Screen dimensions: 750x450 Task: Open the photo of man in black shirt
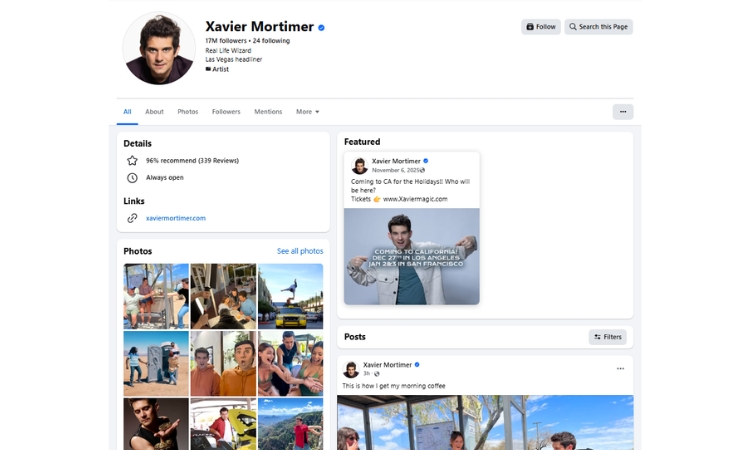[156, 424]
